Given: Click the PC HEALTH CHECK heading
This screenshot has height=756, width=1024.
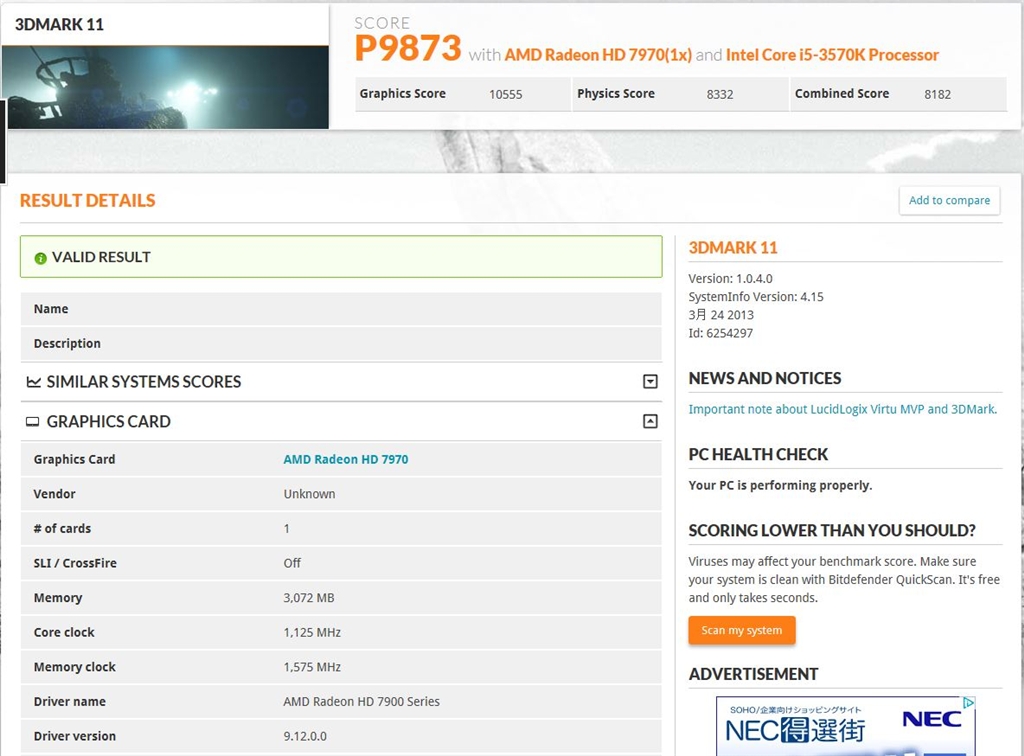Looking at the screenshot, I should point(758,454).
